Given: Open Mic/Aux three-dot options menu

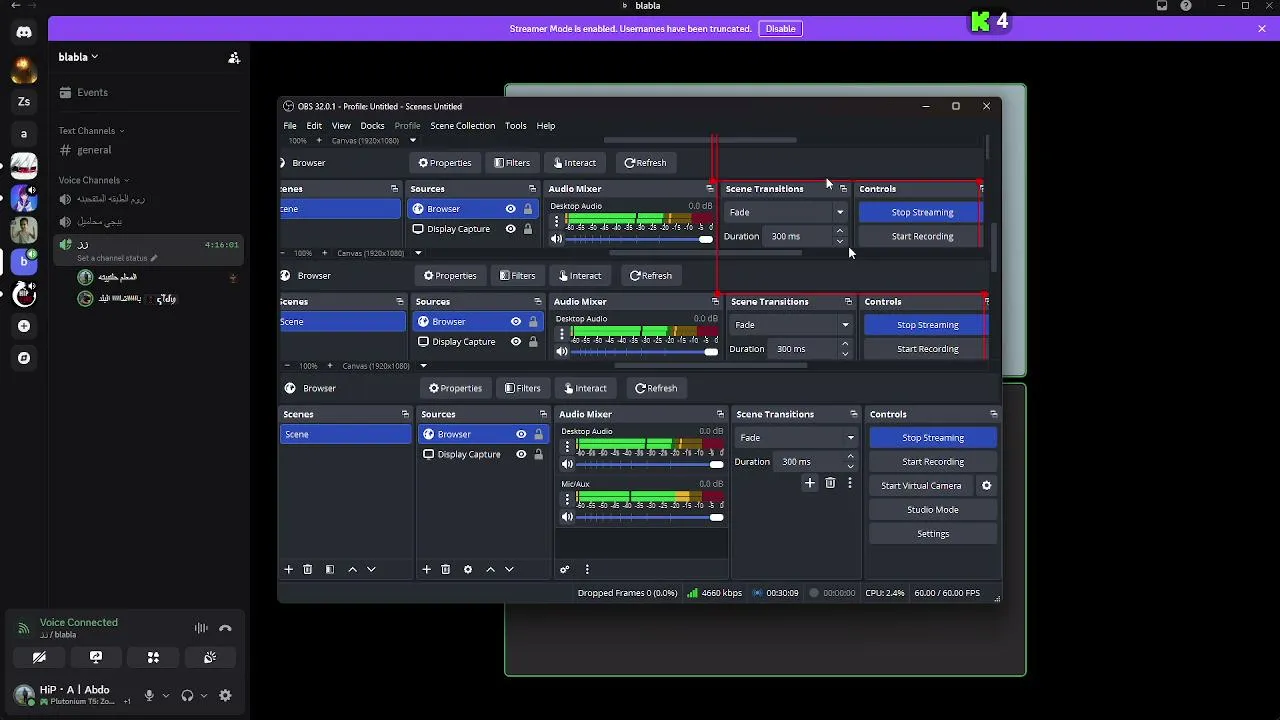Looking at the screenshot, I should click(567, 498).
